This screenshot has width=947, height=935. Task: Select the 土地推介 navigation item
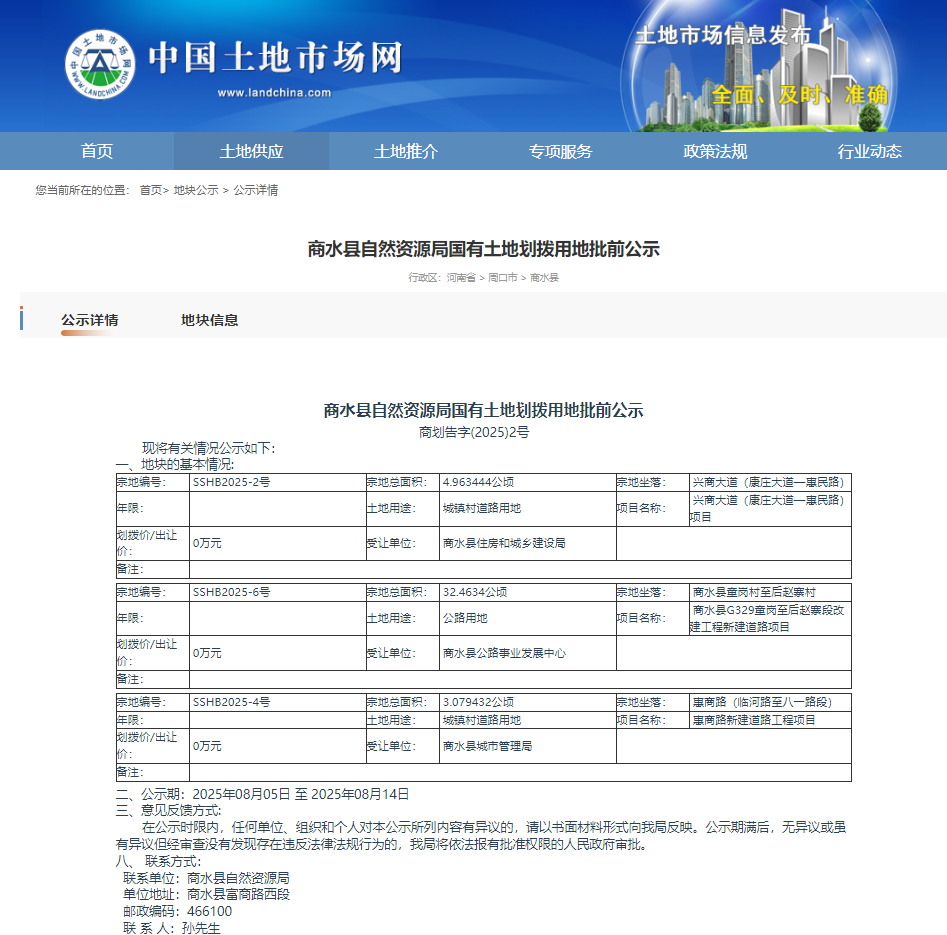click(406, 151)
